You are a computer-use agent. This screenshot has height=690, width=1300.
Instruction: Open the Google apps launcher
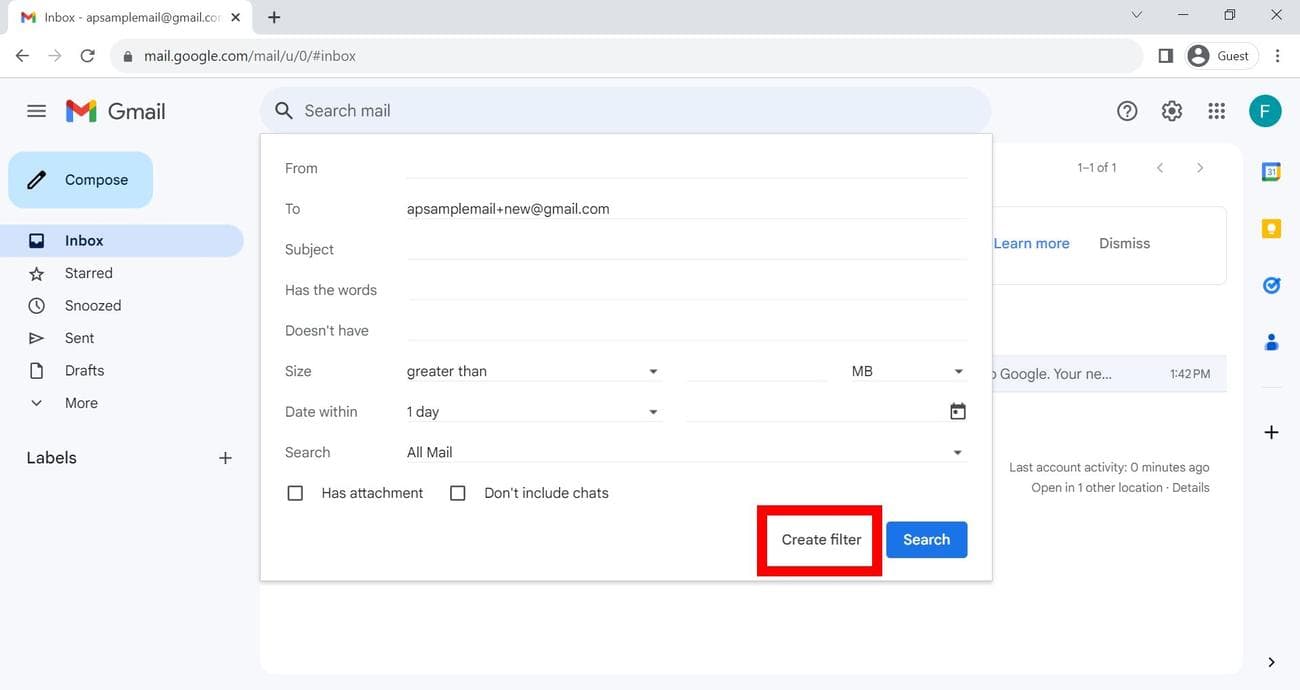click(1216, 110)
